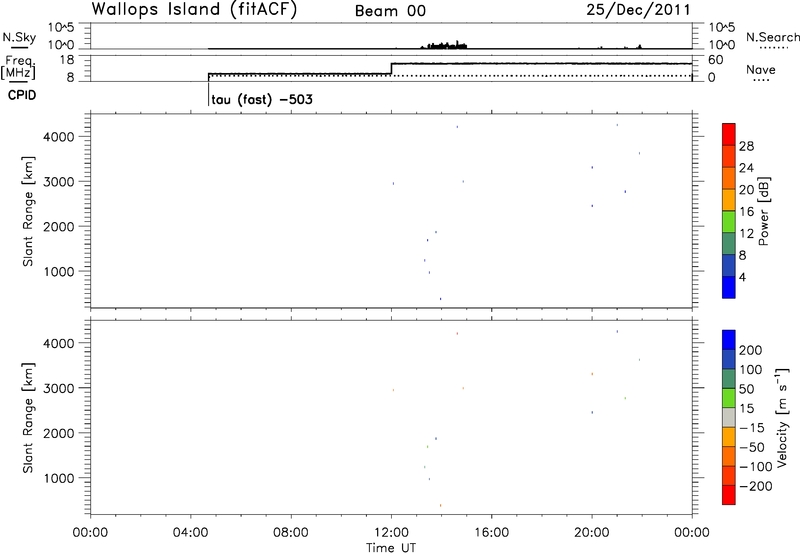Image resolution: width=800 pixels, height=554 pixels.
Task: Pick the bright blue Power color below 4
Action: pyautogui.click(x=729, y=287)
